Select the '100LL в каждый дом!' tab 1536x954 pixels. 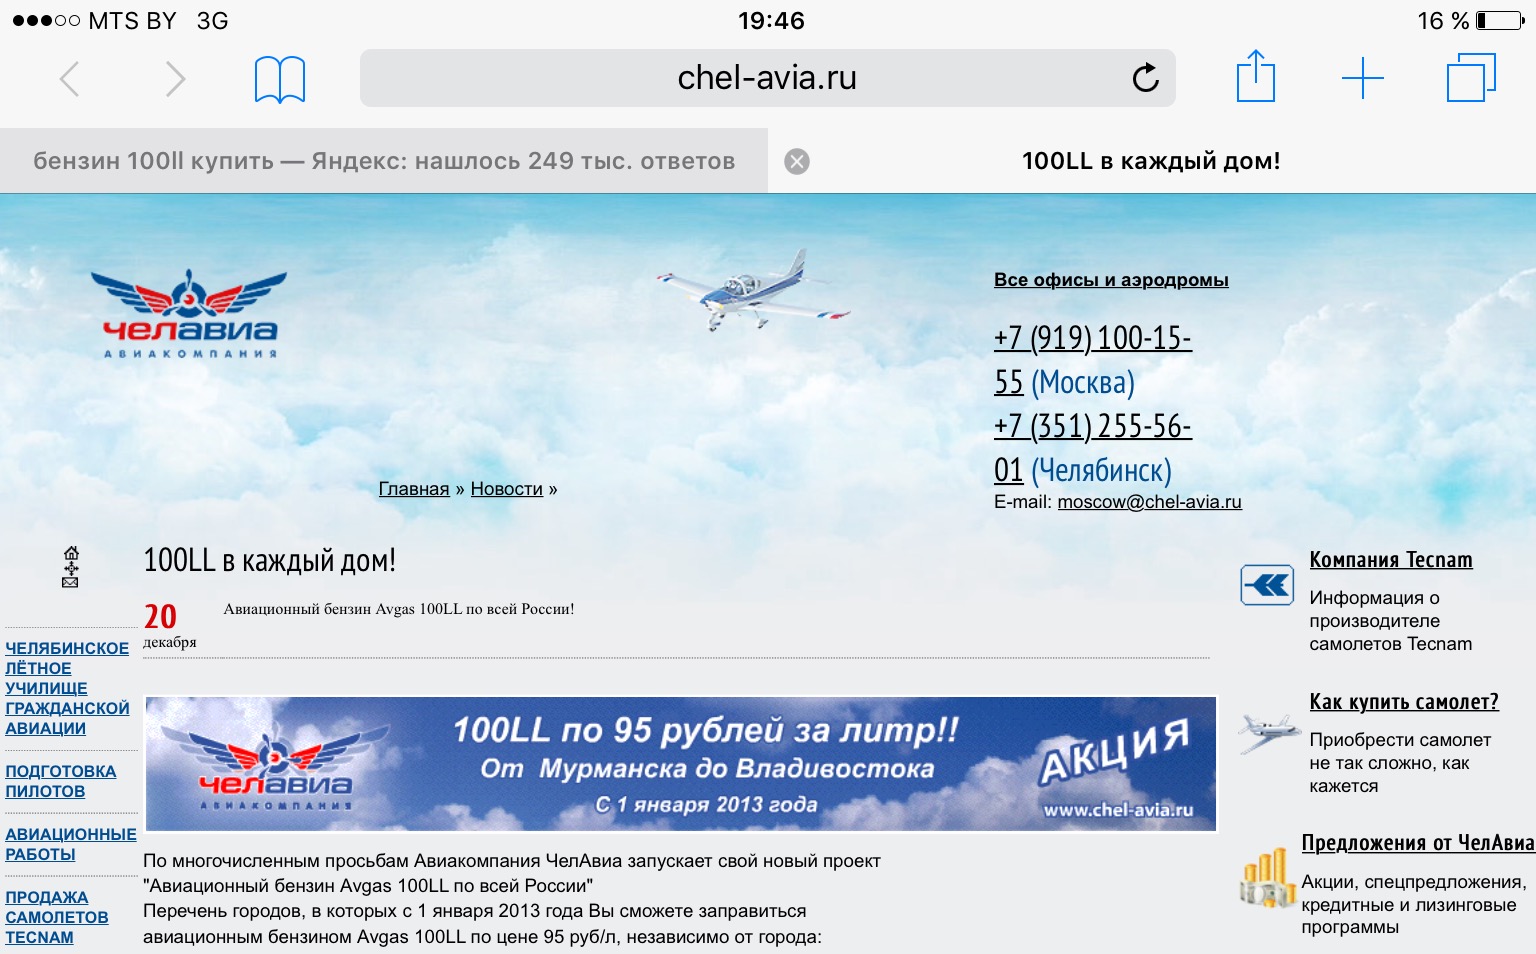(x=1150, y=161)
